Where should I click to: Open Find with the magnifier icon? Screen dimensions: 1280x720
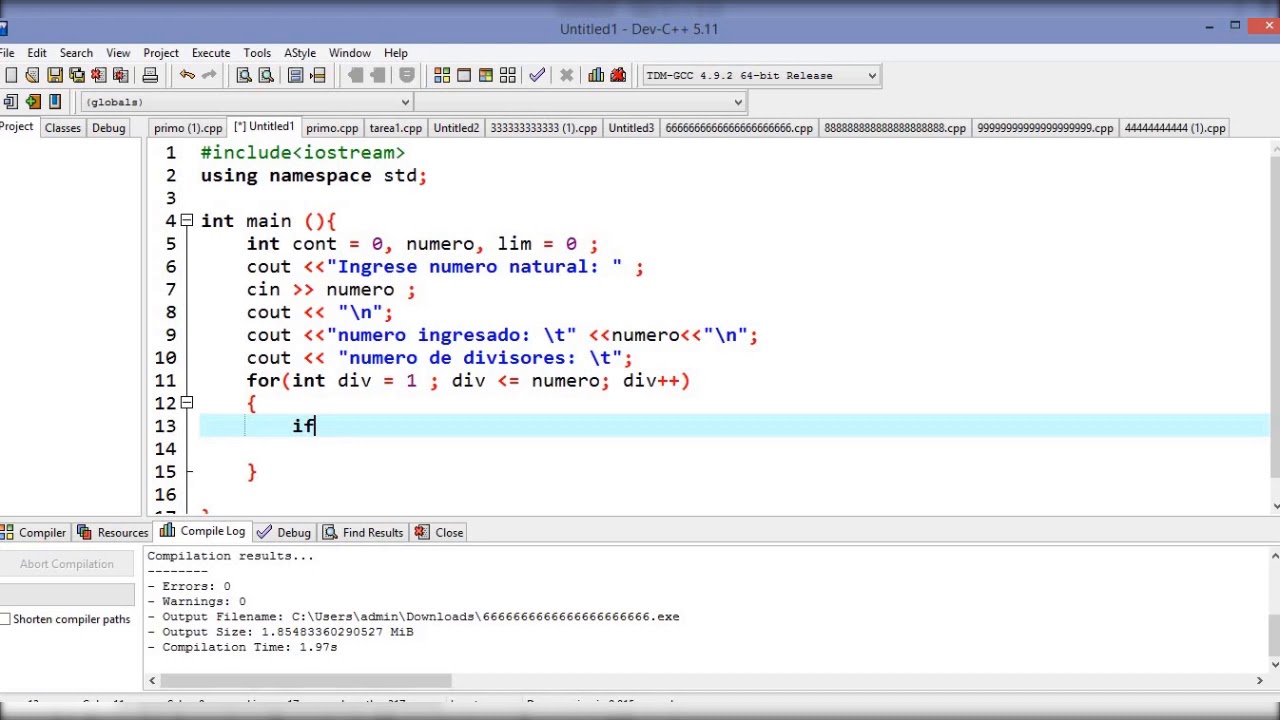(244, 75)
